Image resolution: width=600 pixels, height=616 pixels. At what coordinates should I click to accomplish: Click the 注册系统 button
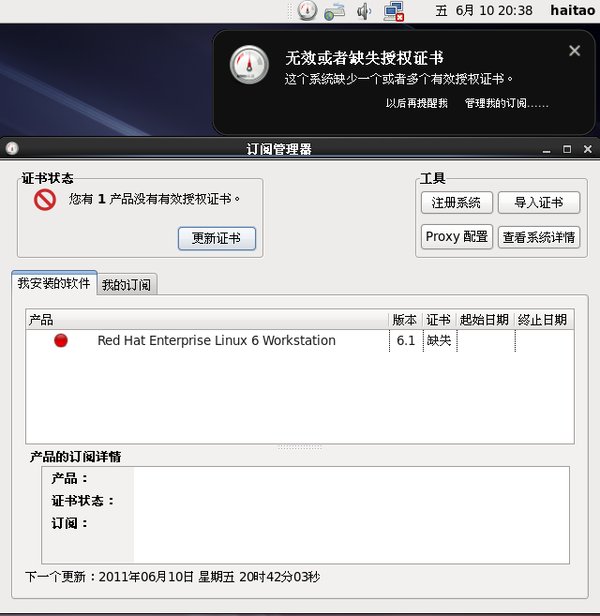(x=457, y=203)
